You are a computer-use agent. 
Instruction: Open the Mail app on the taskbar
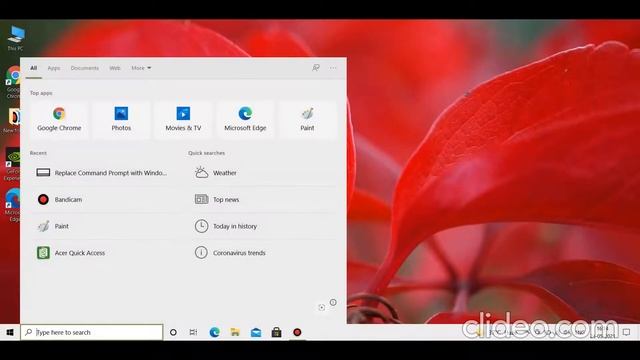pos(256,332)
